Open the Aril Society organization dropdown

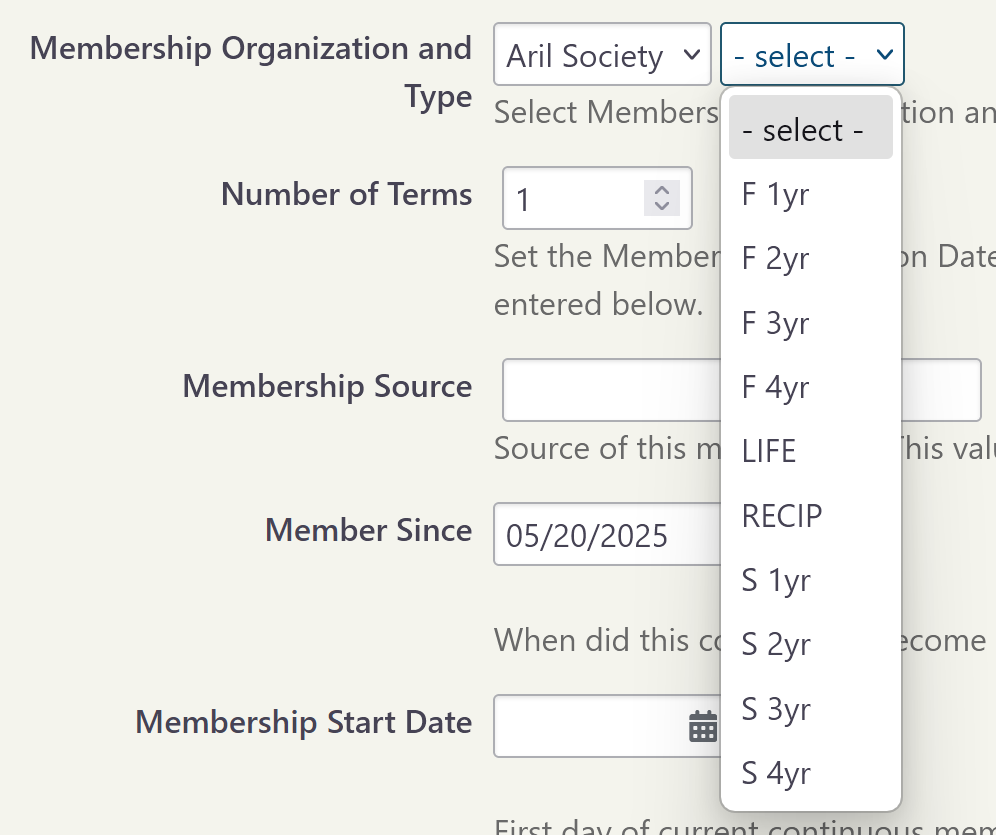(x=602, y=55)
